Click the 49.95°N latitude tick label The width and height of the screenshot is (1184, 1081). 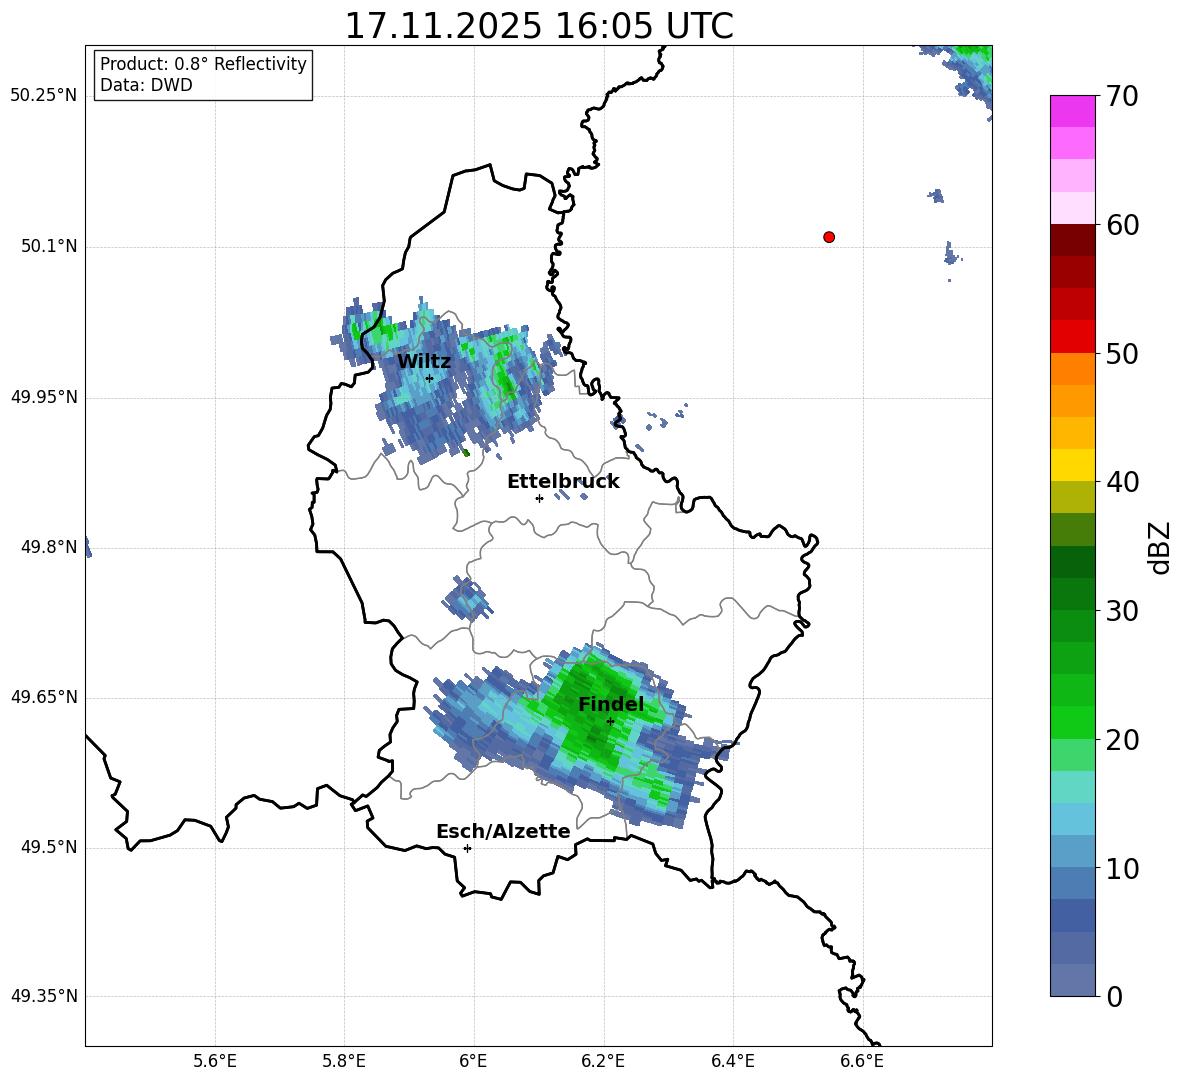44,397
